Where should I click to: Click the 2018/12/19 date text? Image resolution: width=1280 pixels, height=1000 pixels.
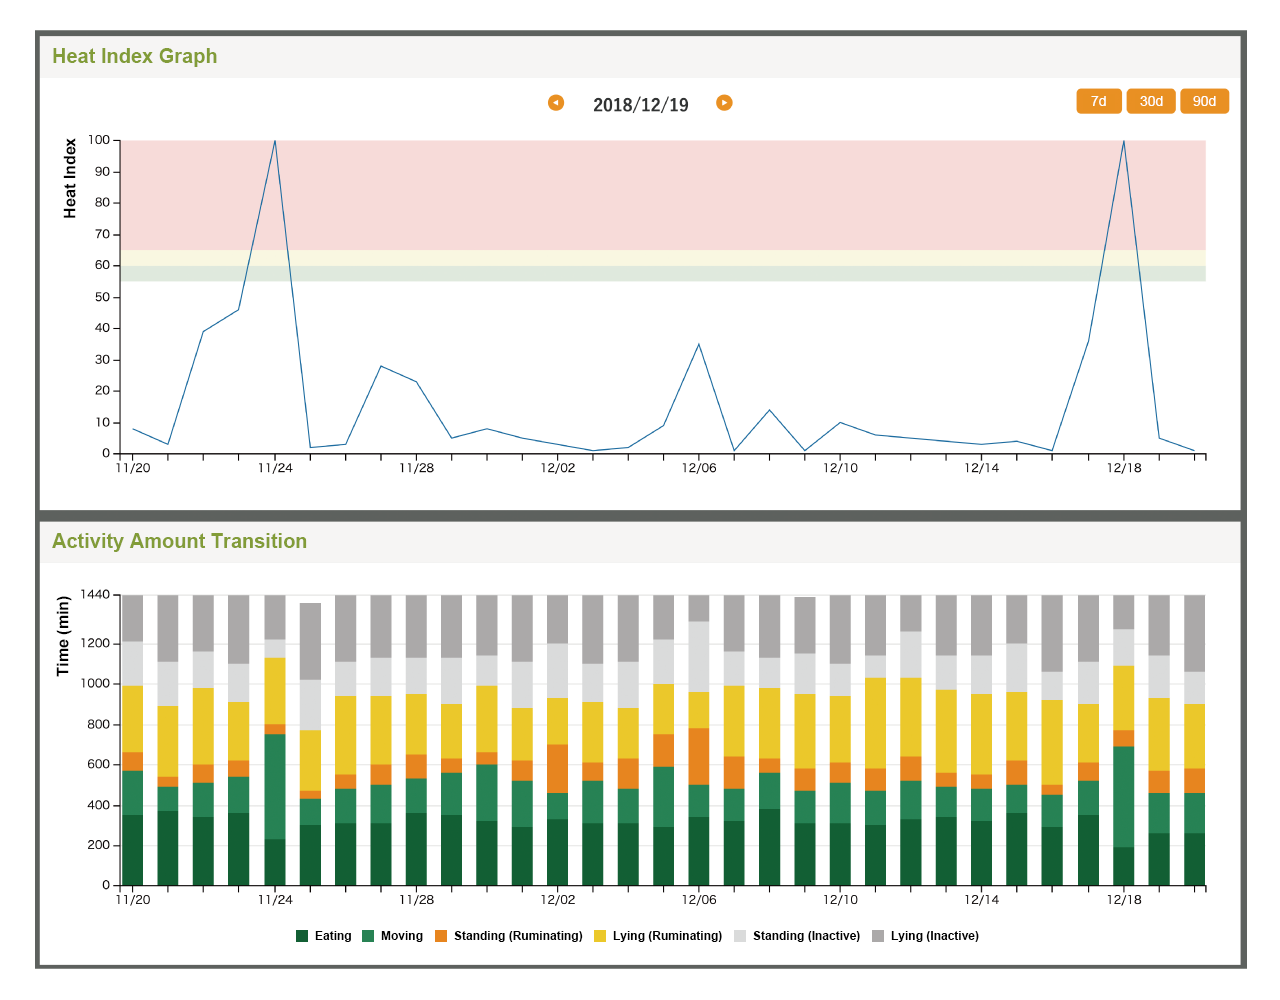640,105
